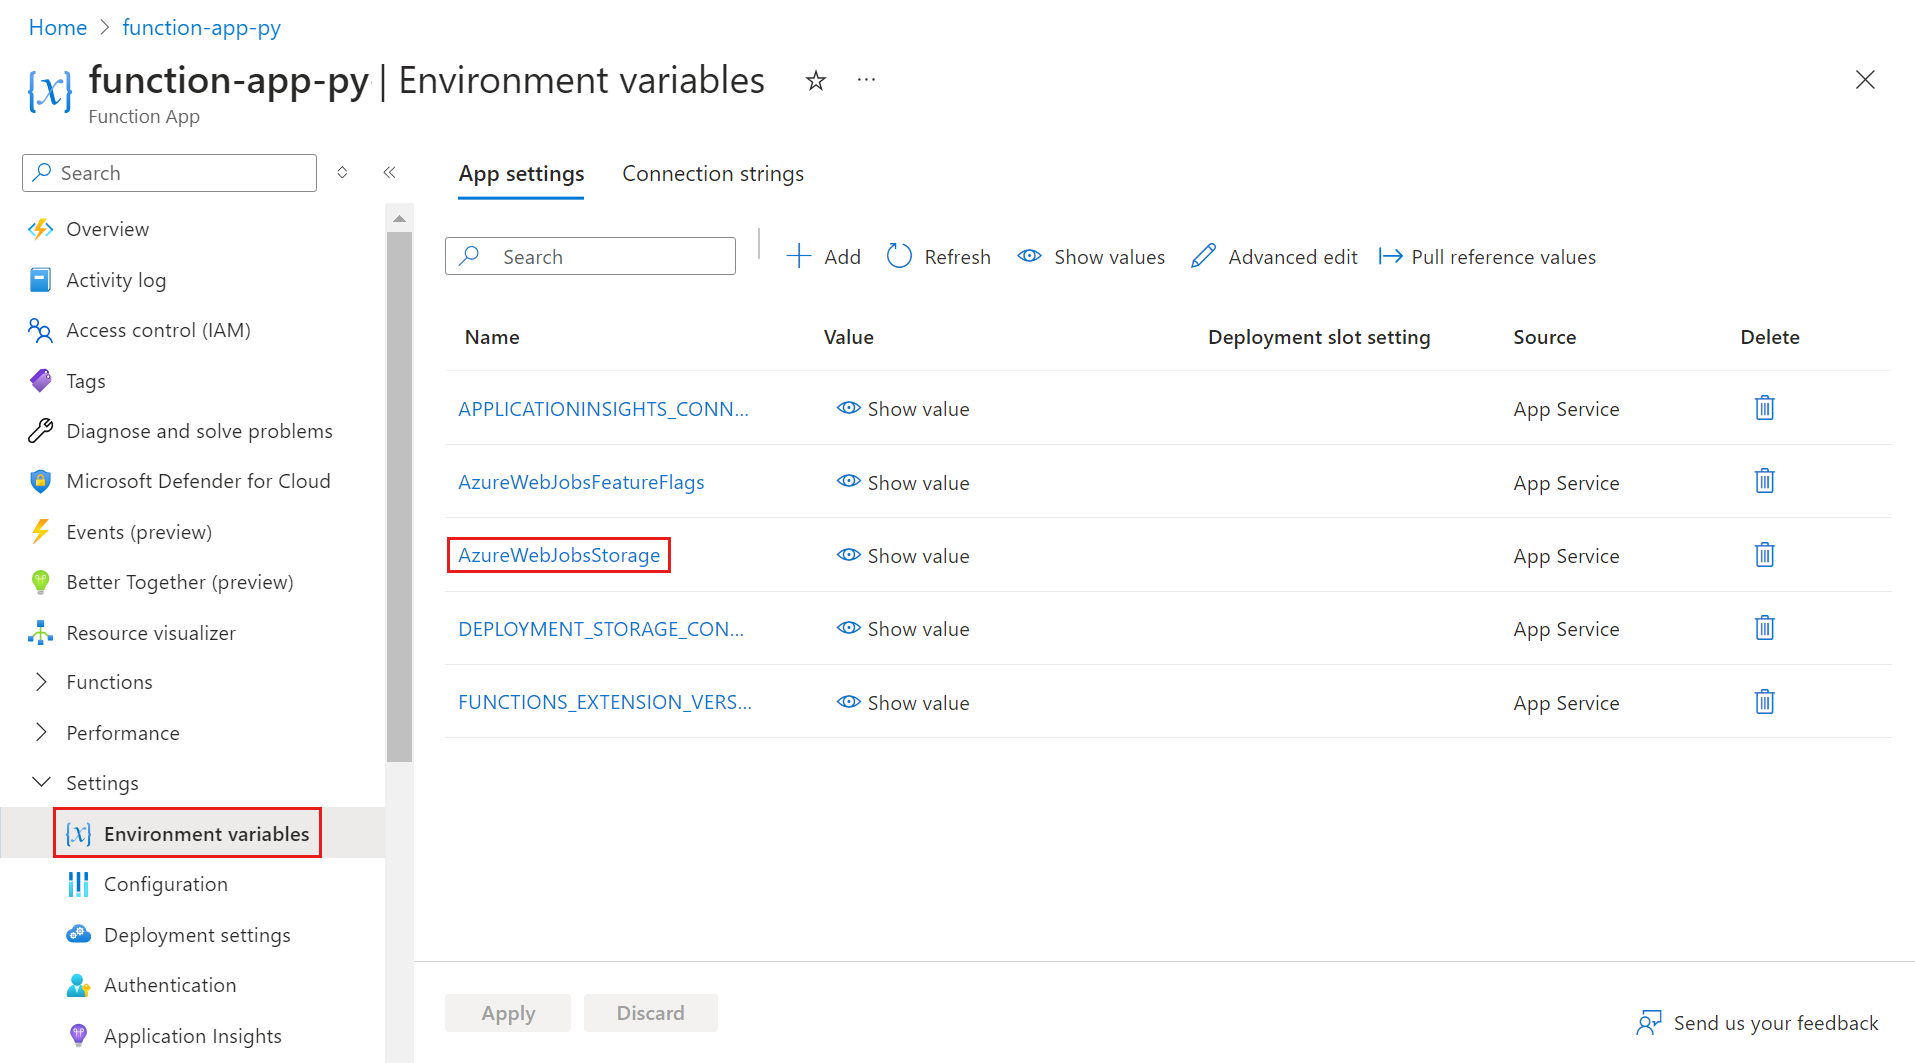Viewport: 1915px width, 1063px height.
Task: Open the Activity log section
Action: (x=116, y=280)
